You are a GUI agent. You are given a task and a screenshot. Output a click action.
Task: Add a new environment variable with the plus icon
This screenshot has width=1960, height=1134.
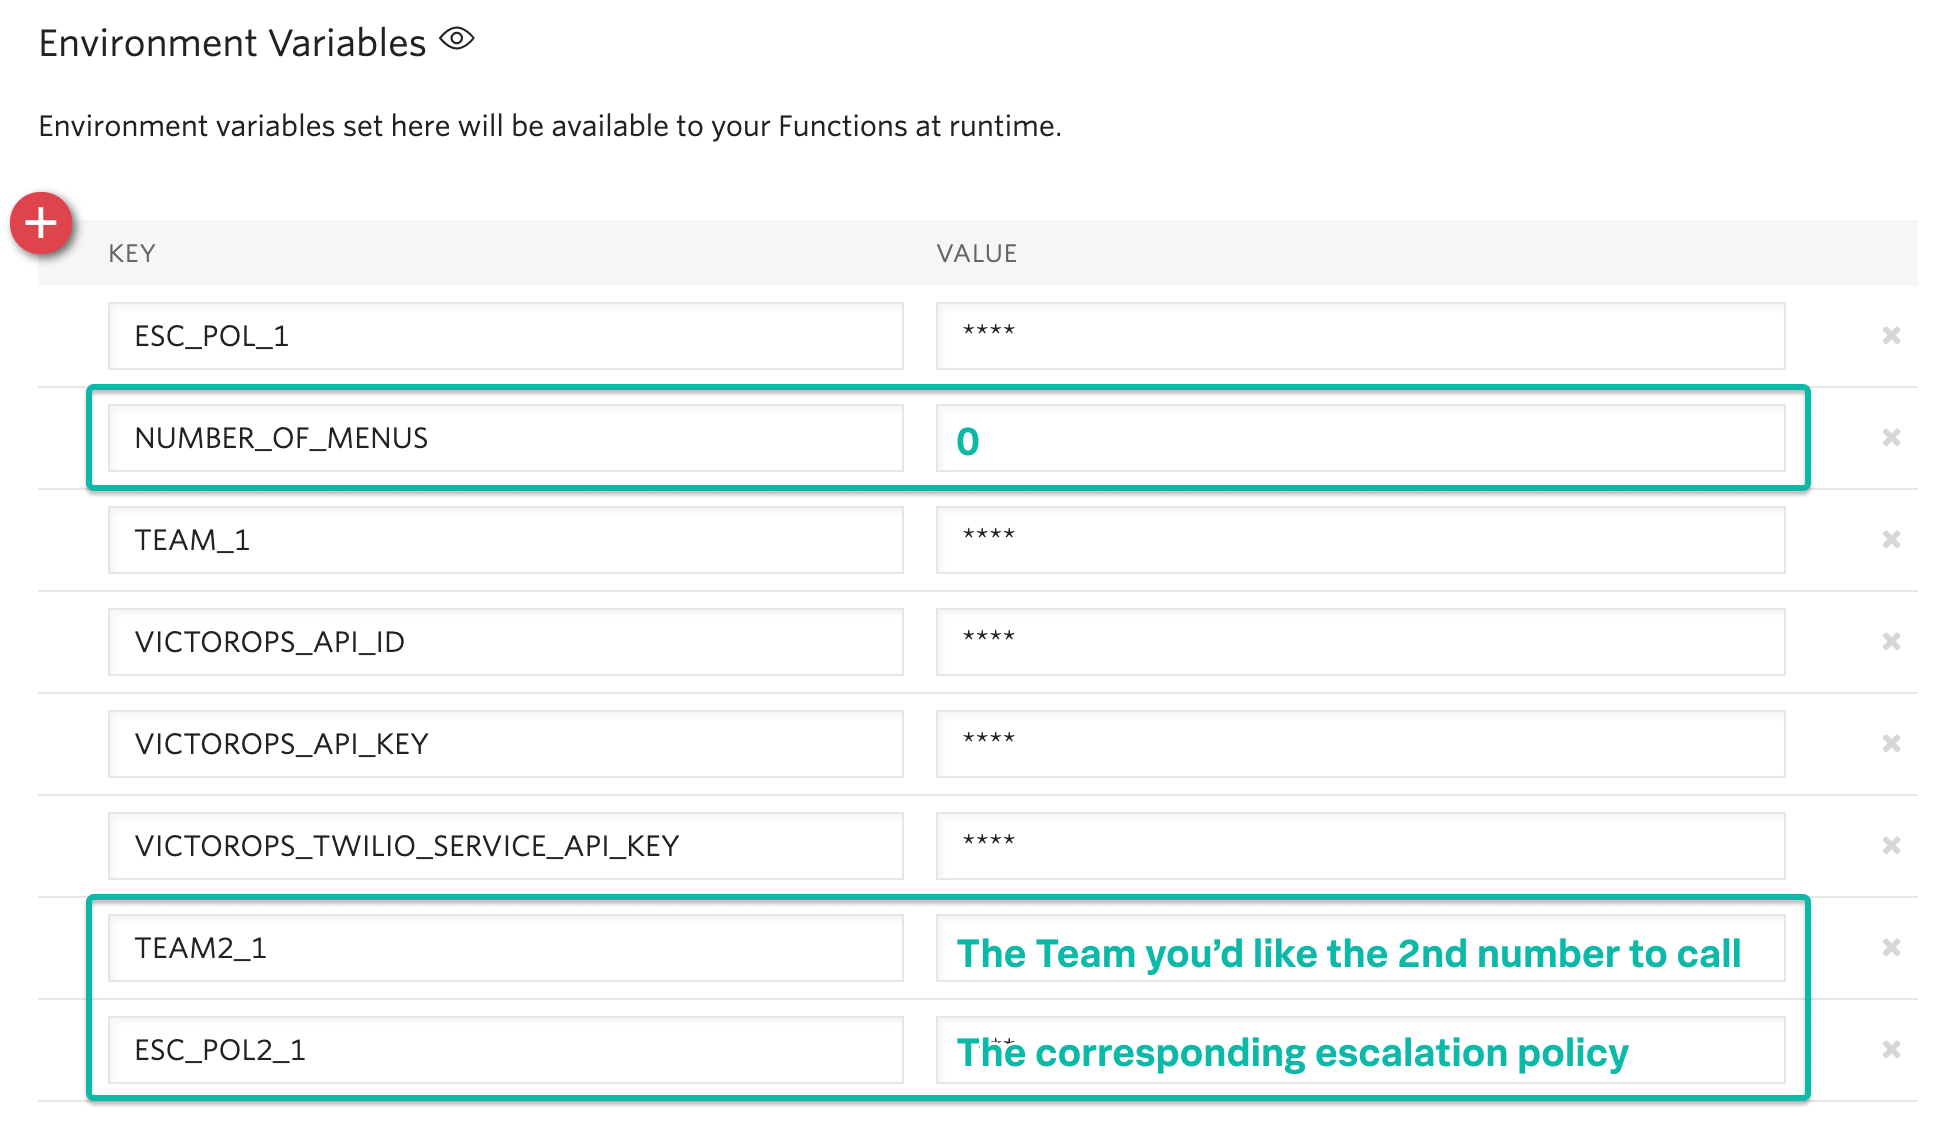(x=42, y=224)
